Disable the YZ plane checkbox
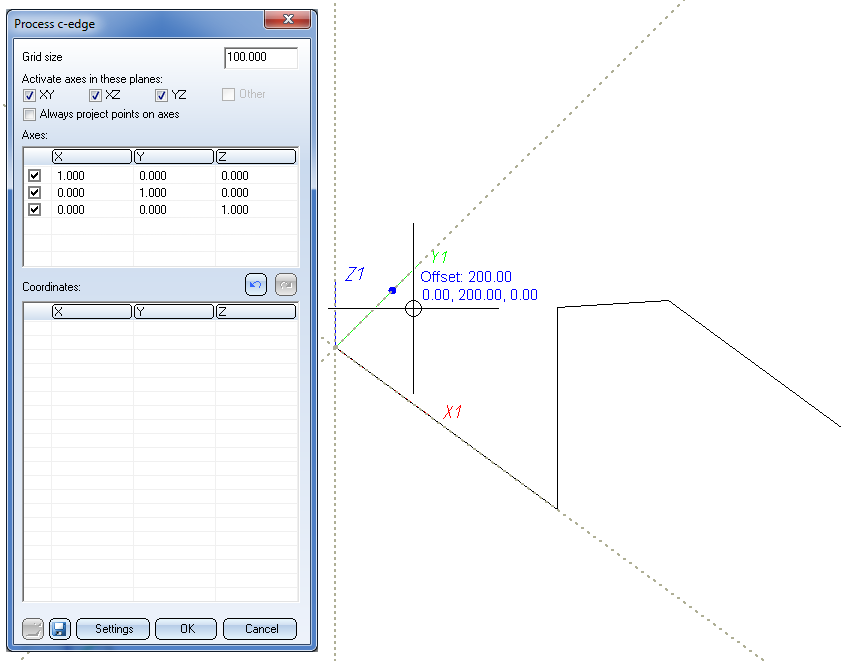This screenshot has width=854, height=661. tap(162, 95)
